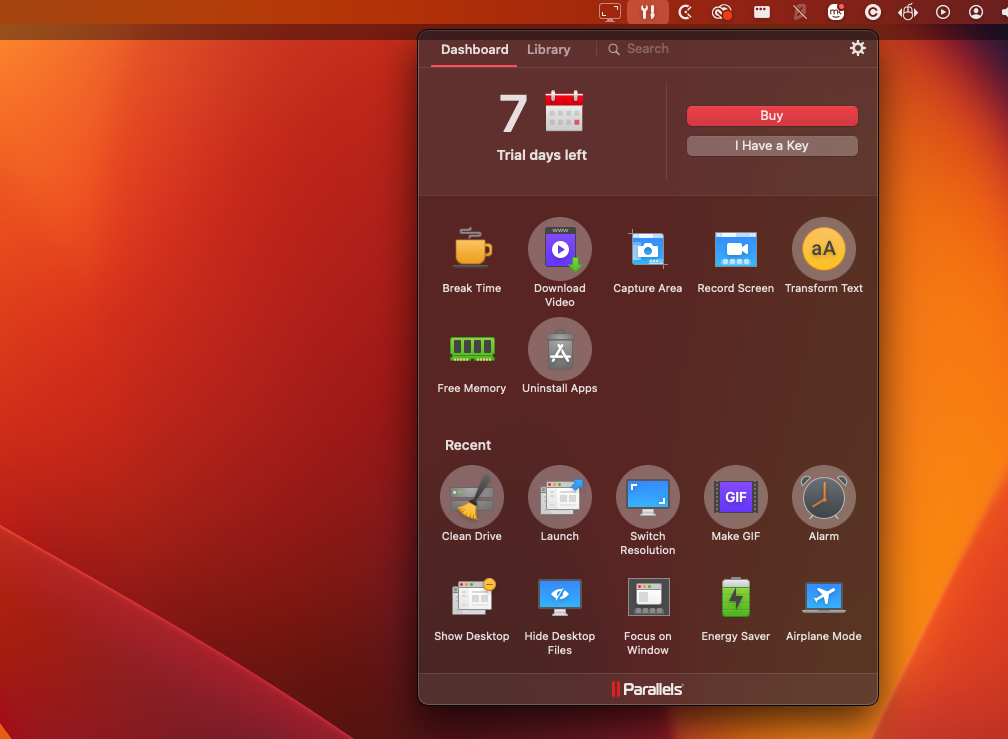
Task: Switch to the Dashboard tab
Action: 474,49
